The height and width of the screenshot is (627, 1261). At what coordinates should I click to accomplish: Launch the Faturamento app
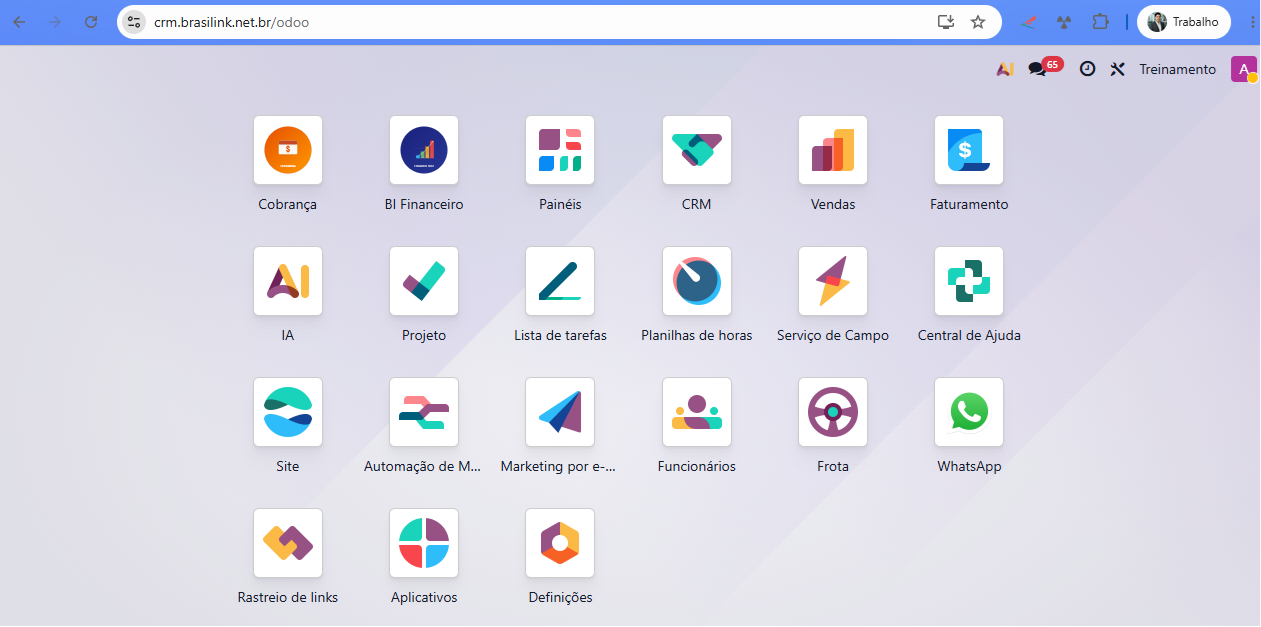pos(969,150)
